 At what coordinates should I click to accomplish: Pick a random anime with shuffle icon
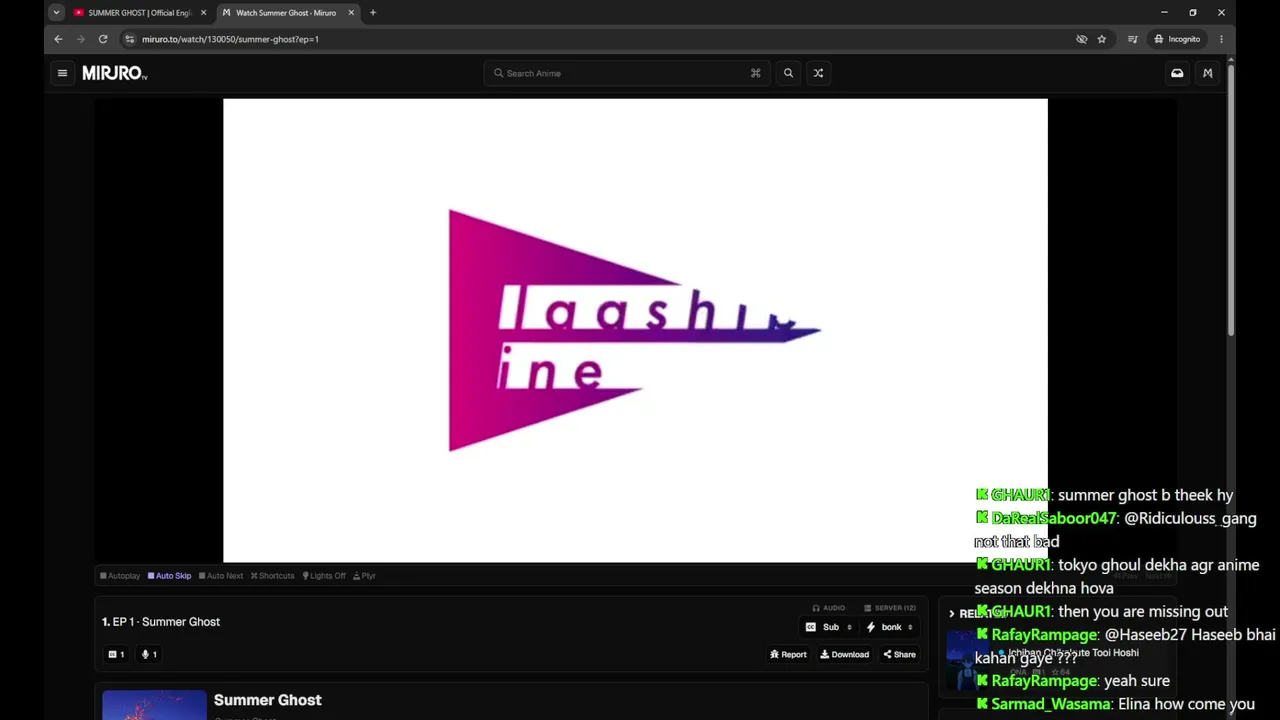818,73
